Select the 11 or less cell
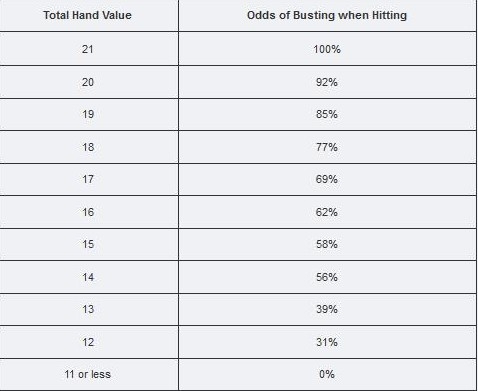This screenshot has width=478, height=391. pyautogui.click(x=88, y=374)
